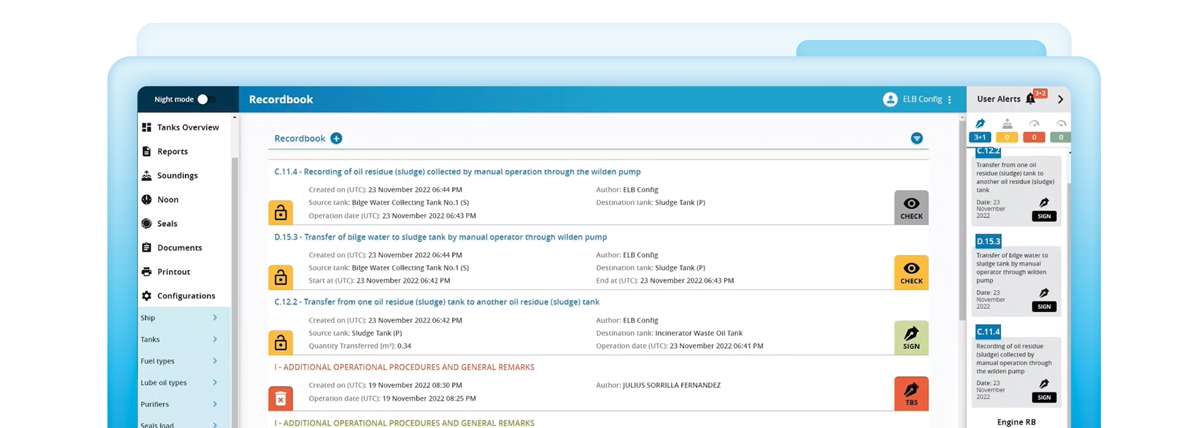Open the filter icon in the Recordbook header
The width and height of the screenshot is (1200, 428).
(916, 138)
